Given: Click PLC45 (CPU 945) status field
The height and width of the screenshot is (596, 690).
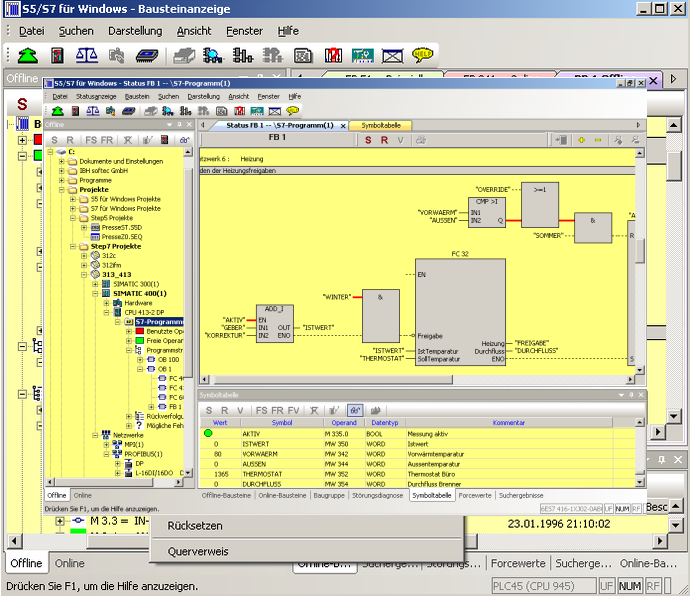Looking at the screenshot, I should tap(543, 586).
